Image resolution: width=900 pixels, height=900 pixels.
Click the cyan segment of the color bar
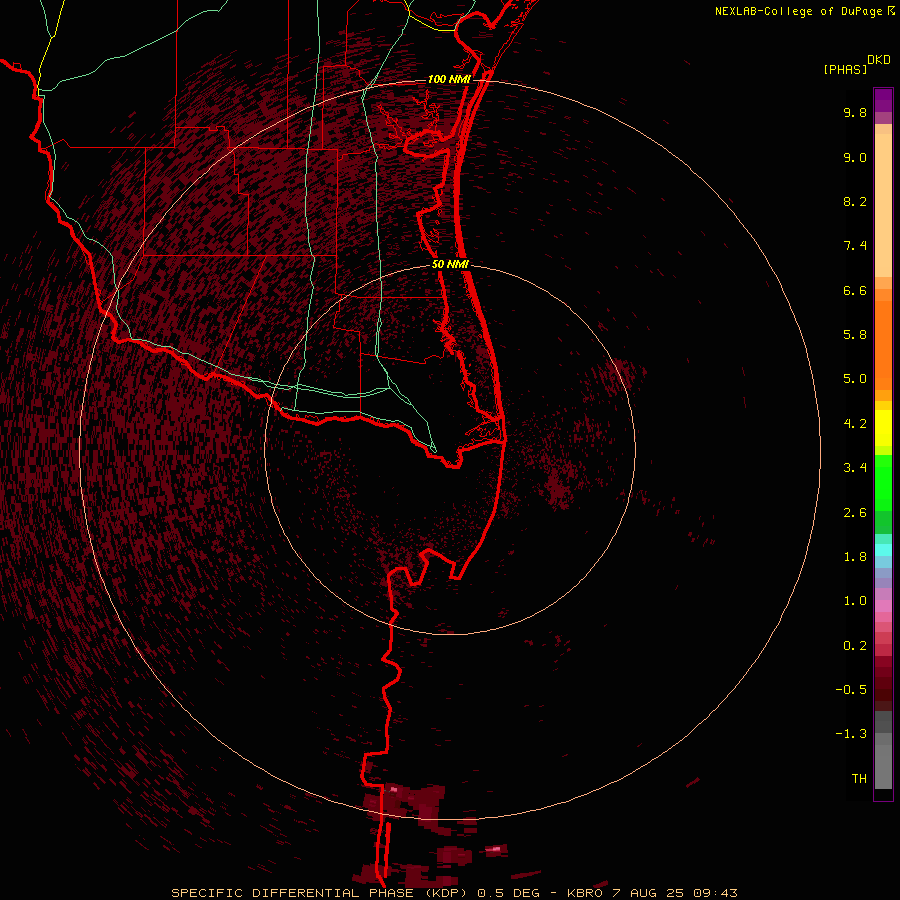[883, 549]
